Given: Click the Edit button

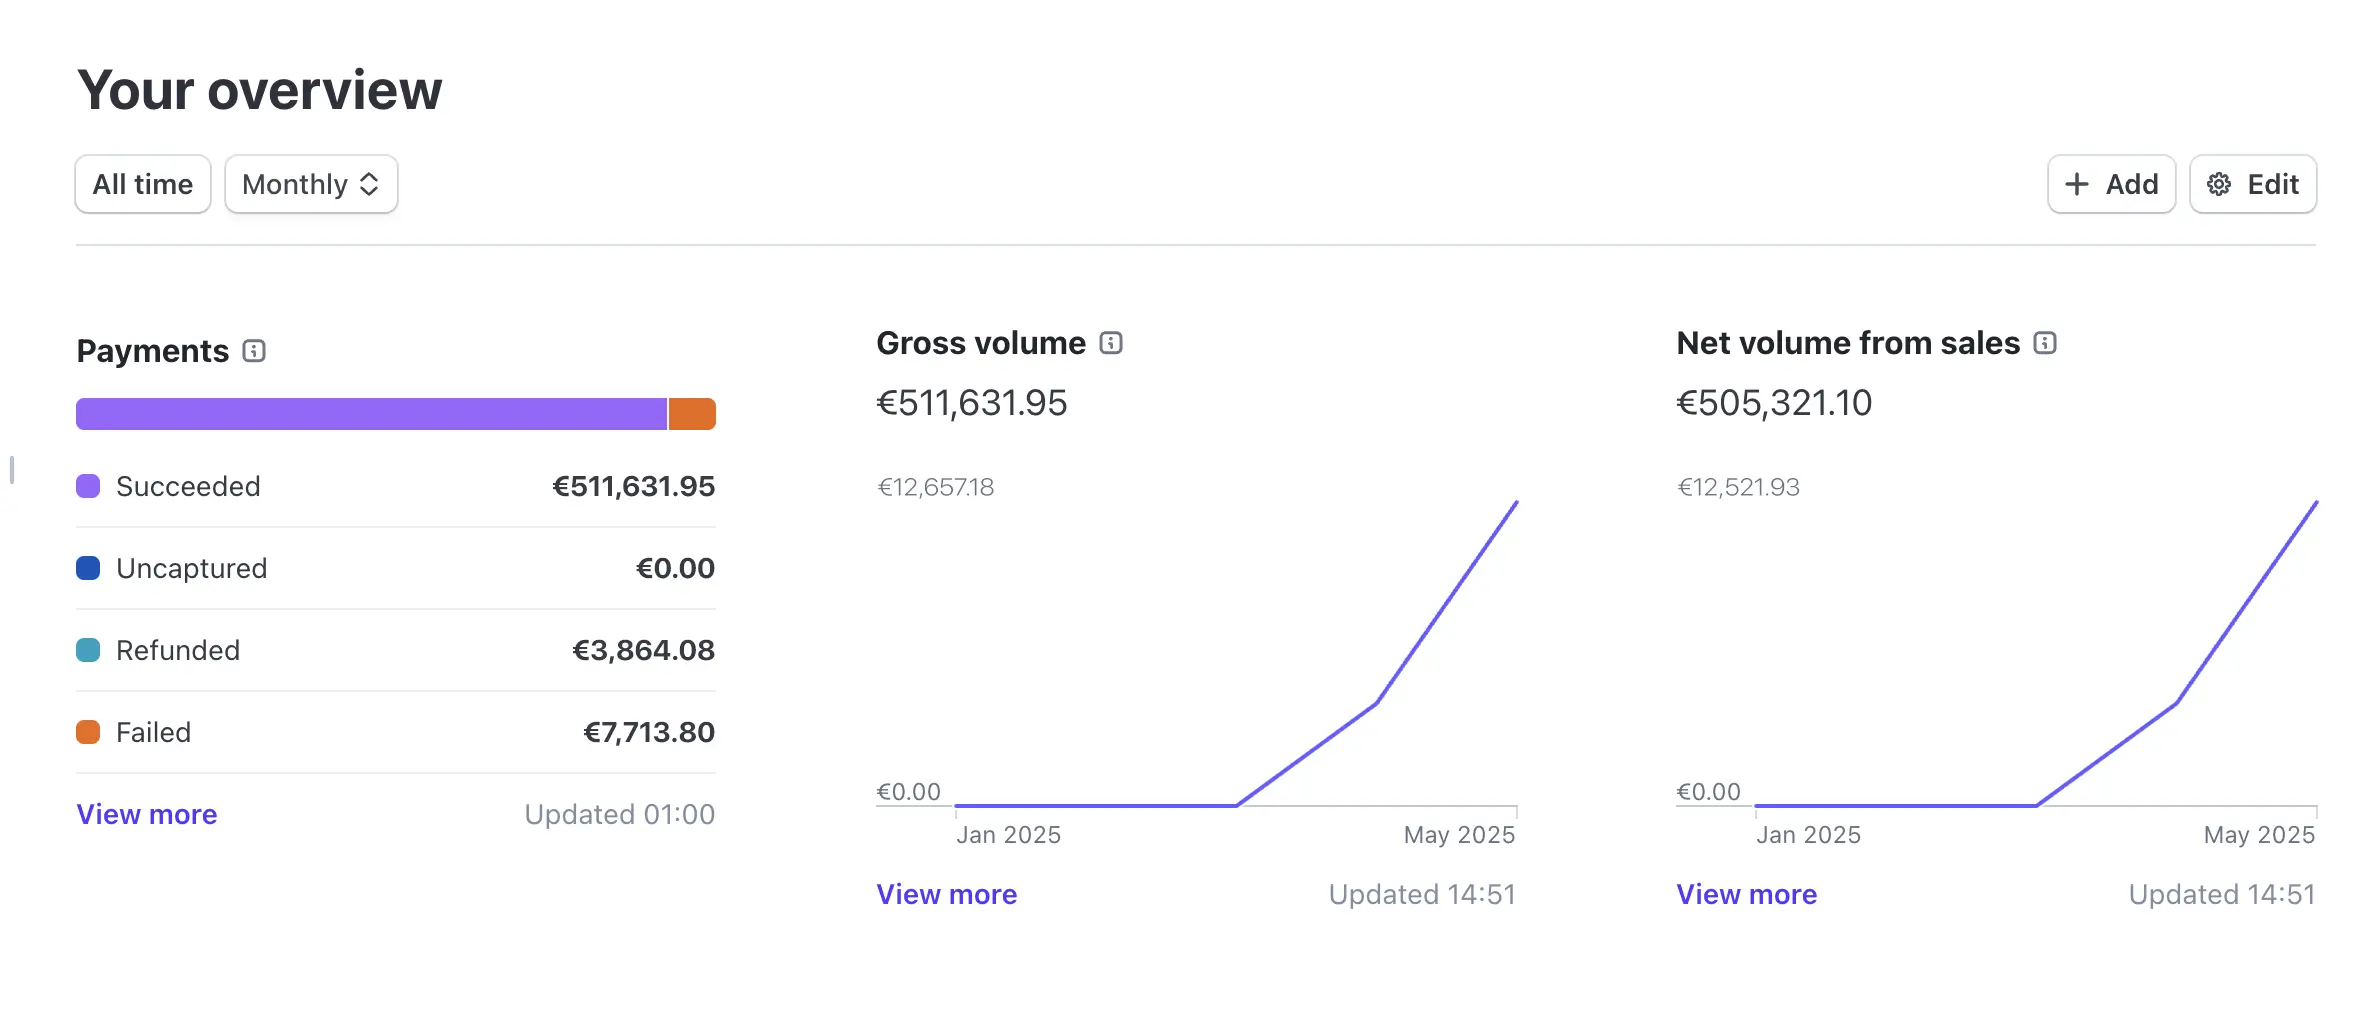Looking at the screenshot, I should [x=2253, y=184].
